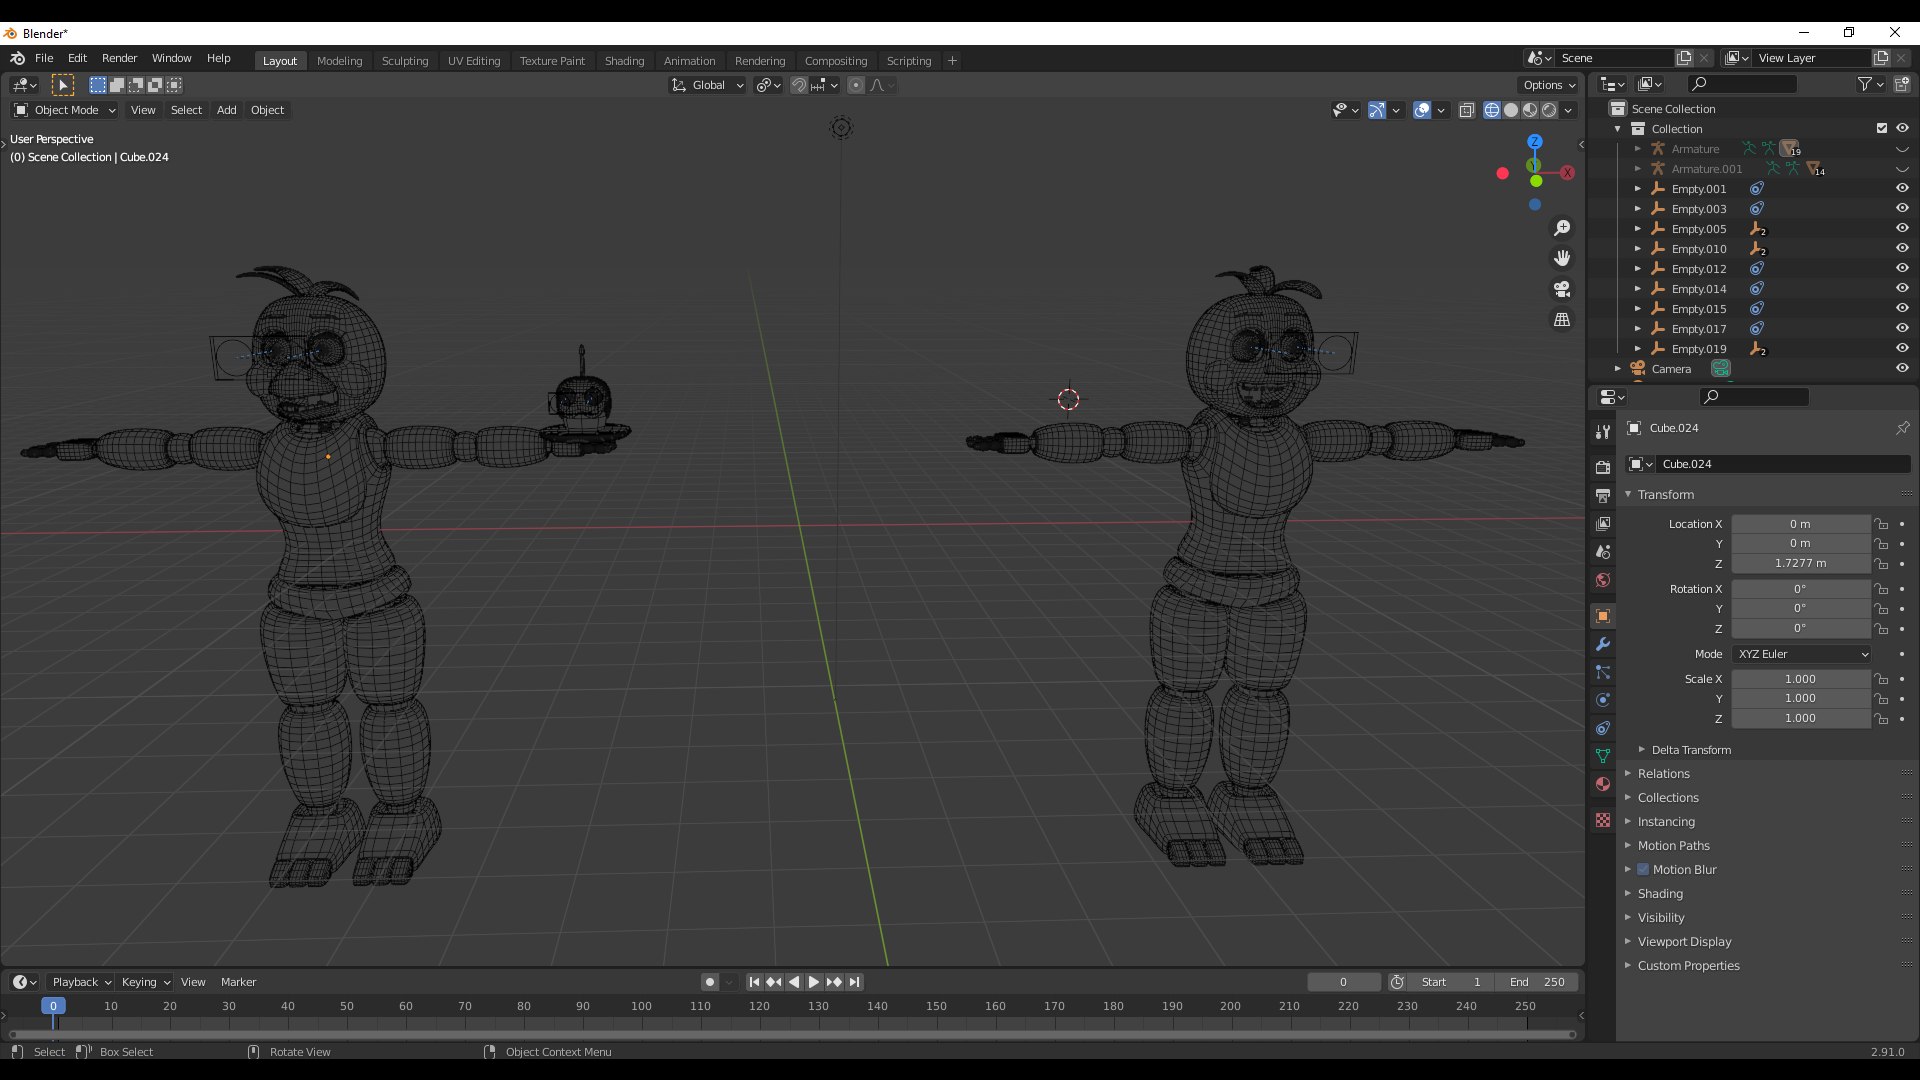Switch to the Shading workspace tab
The width and height of the screenshot is (1920, 1080).
tap(624, 61)
